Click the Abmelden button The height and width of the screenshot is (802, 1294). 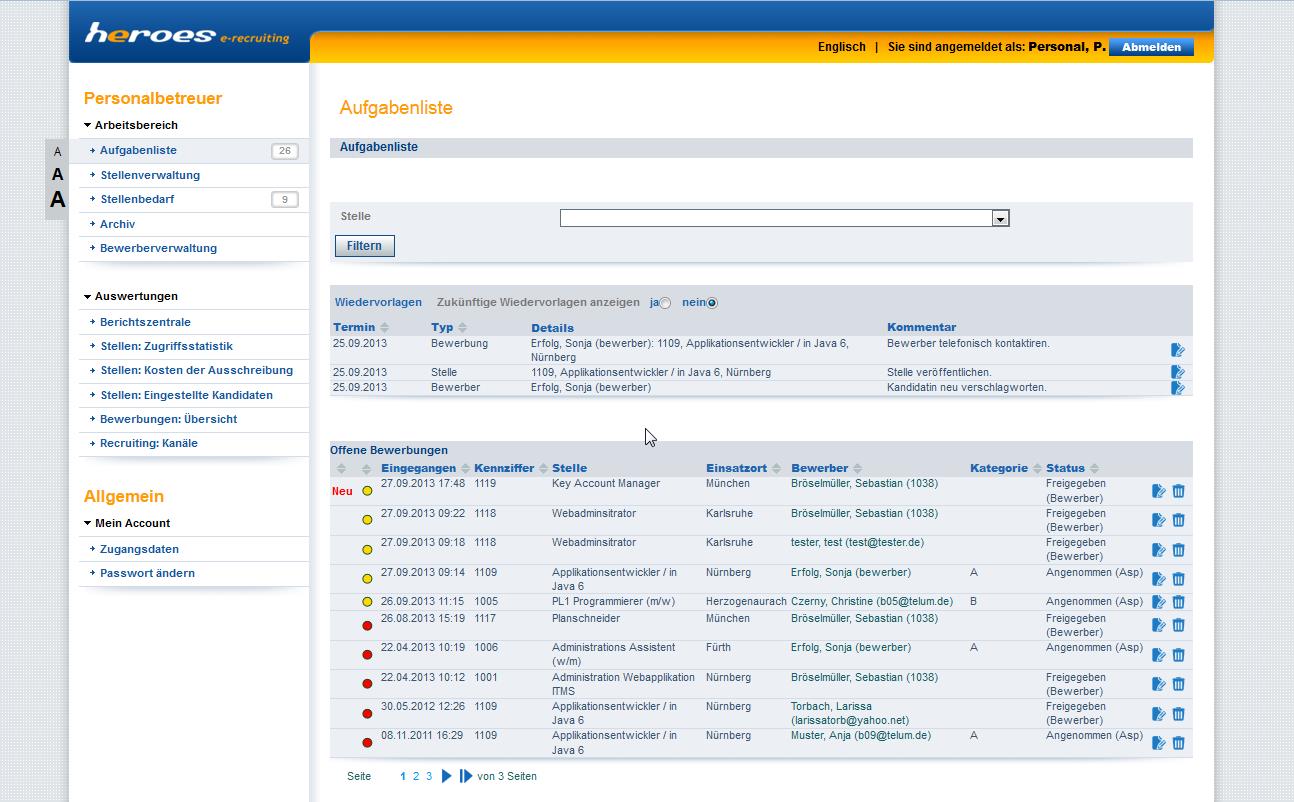[x=1151, y=47]
